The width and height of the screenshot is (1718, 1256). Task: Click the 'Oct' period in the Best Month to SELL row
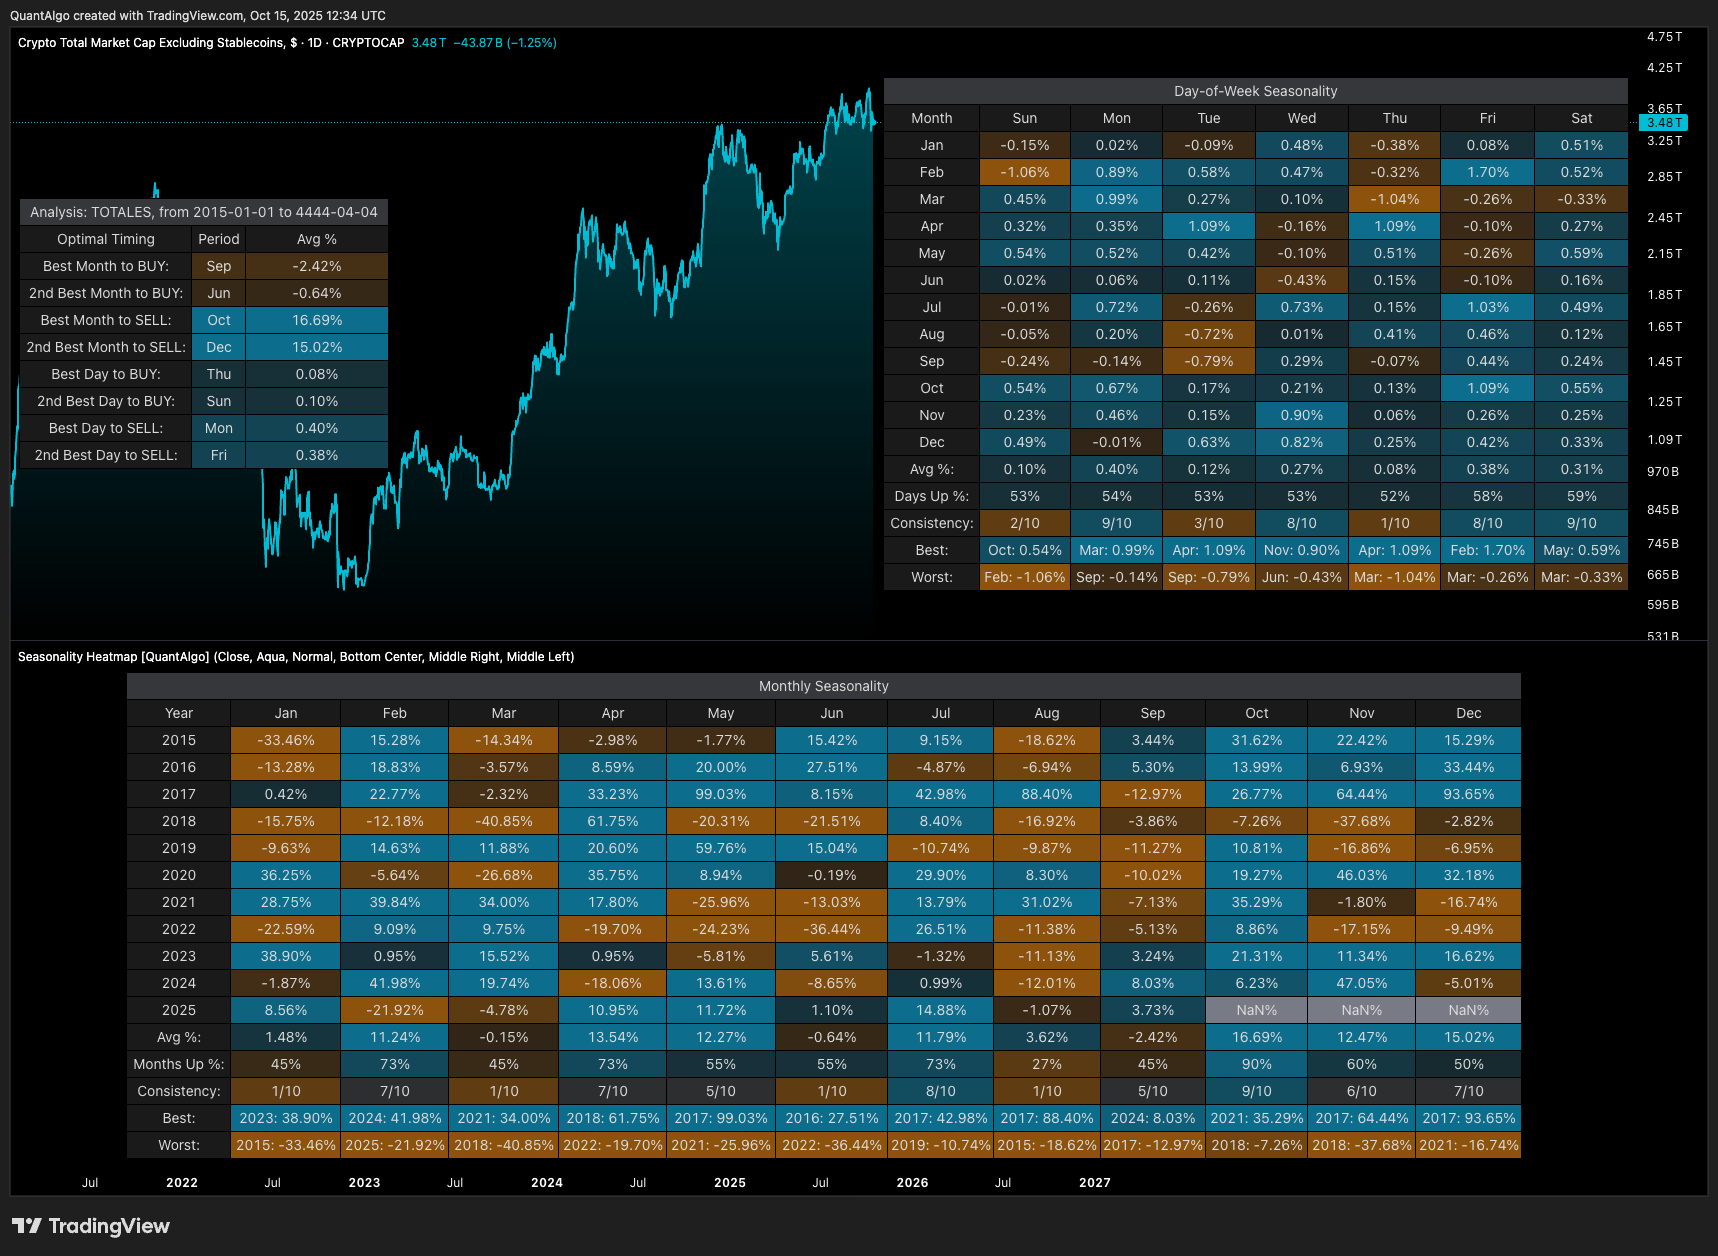[x=219, y=320]
